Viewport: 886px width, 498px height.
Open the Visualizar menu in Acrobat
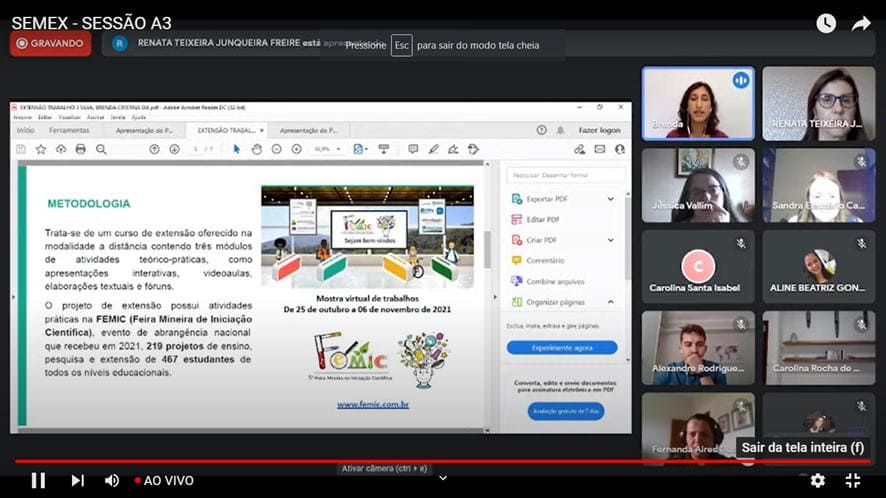(x=70, y=118)
